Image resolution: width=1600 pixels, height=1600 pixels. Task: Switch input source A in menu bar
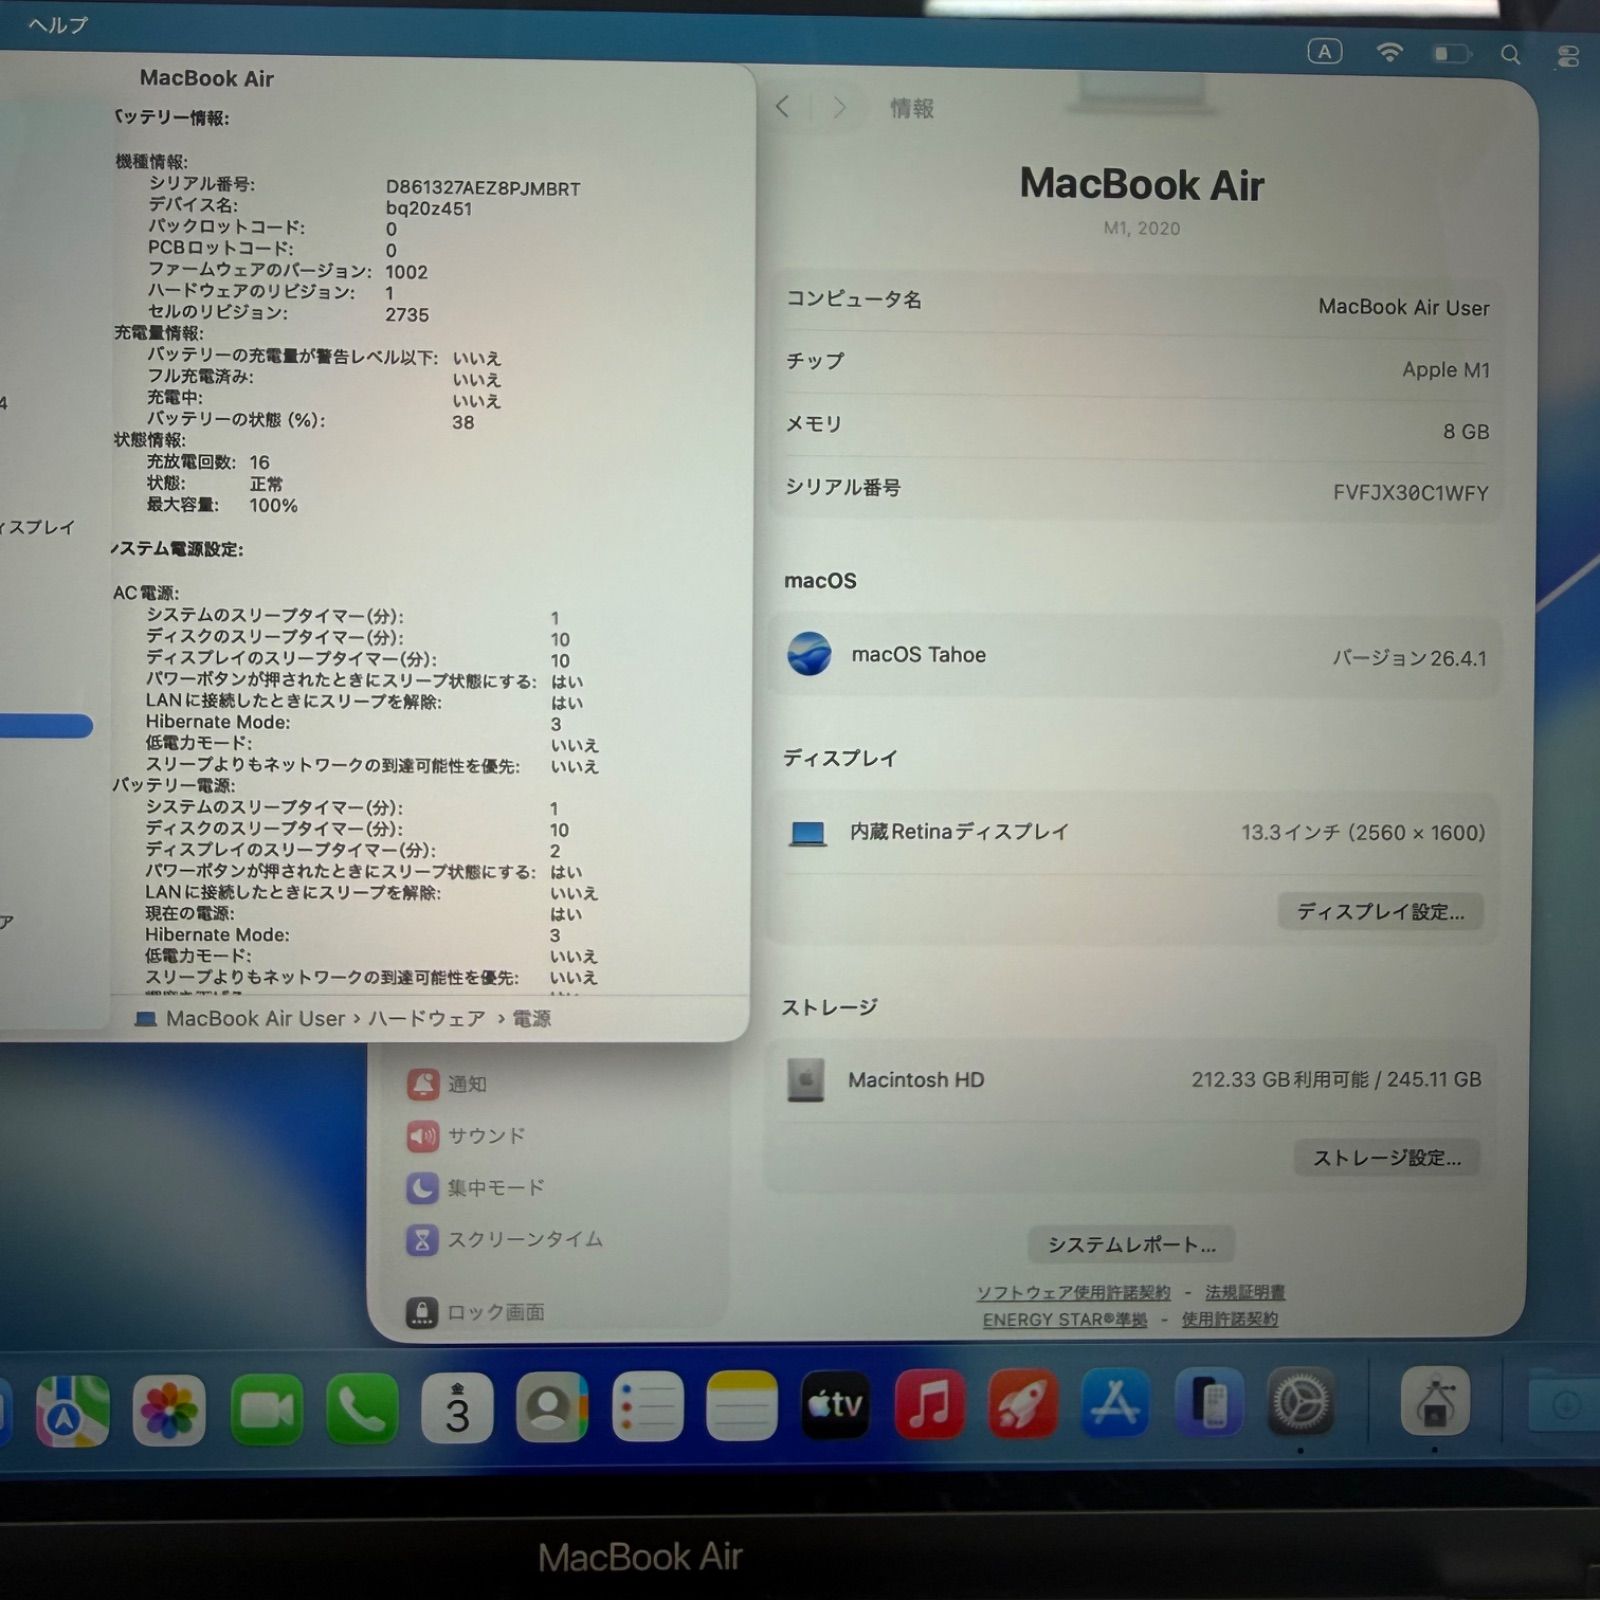point(1325,52)
